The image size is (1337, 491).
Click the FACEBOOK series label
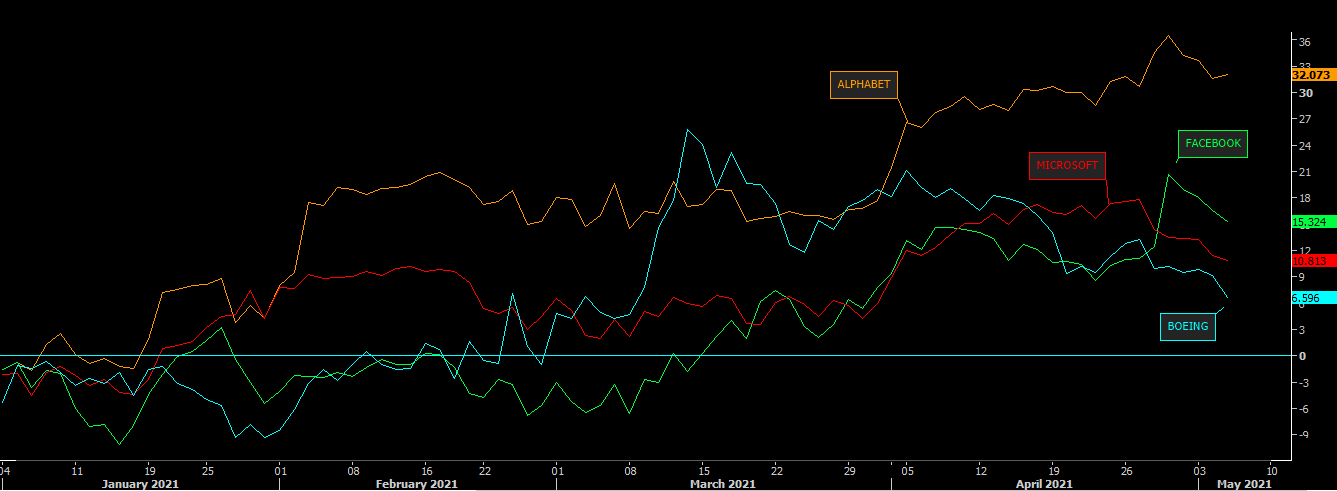pos(1213,144)
